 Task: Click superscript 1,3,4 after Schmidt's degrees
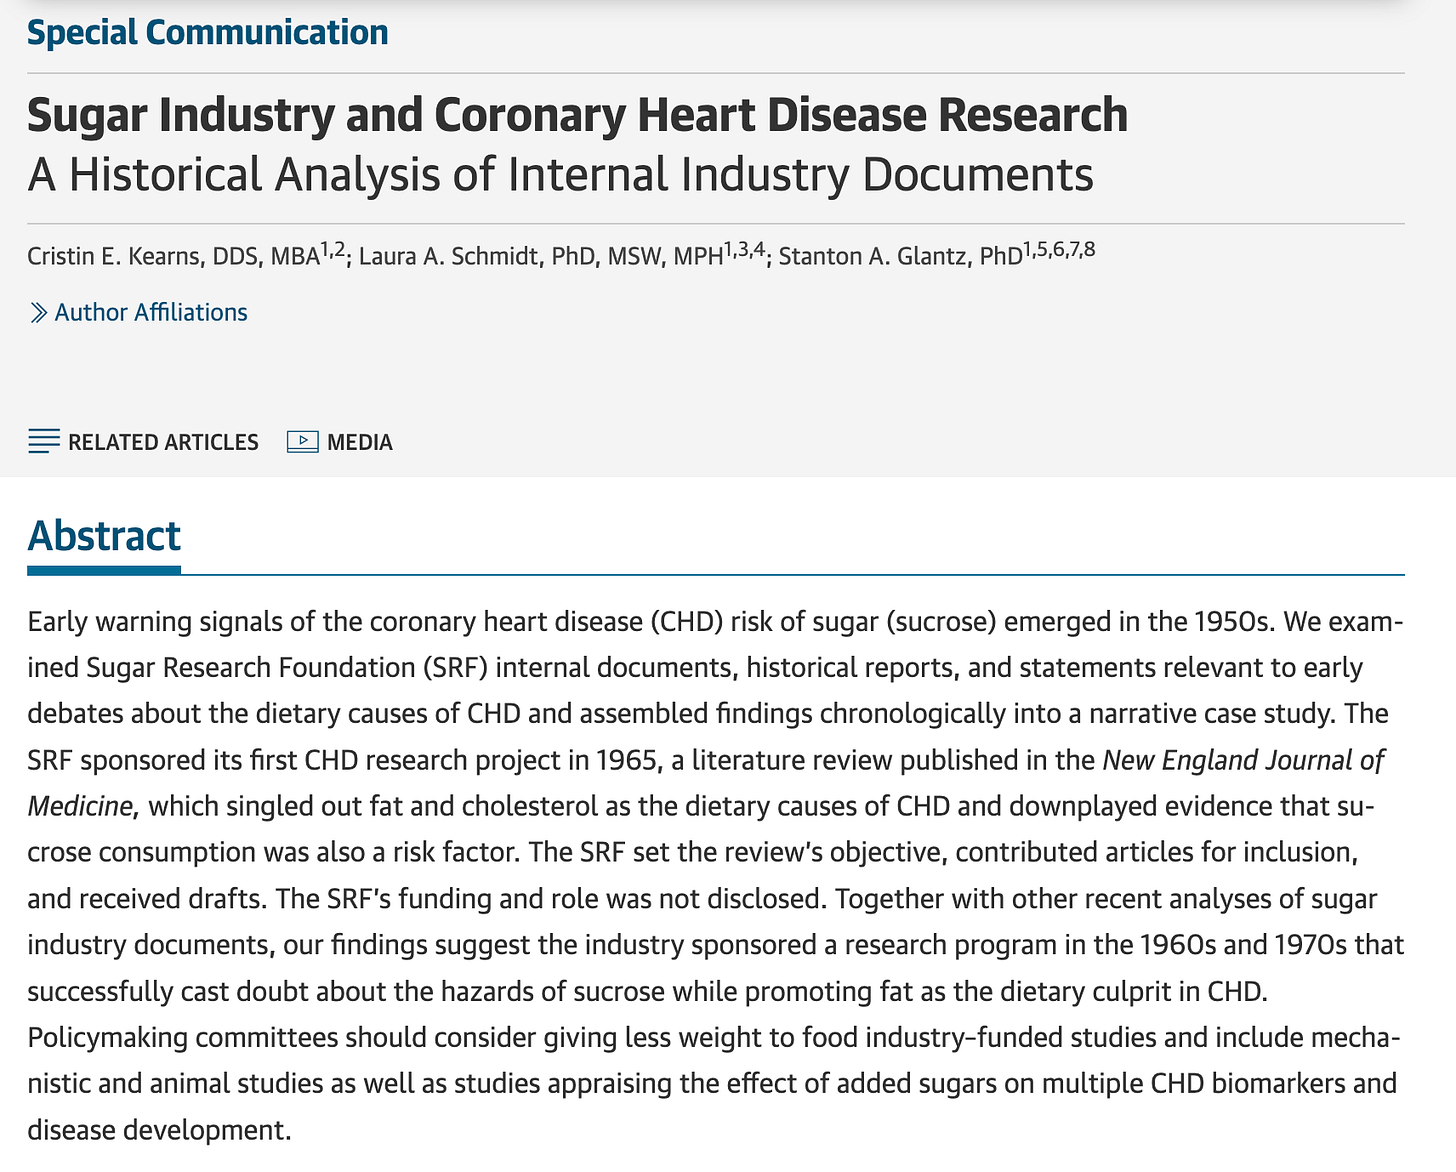click(745, 250)
